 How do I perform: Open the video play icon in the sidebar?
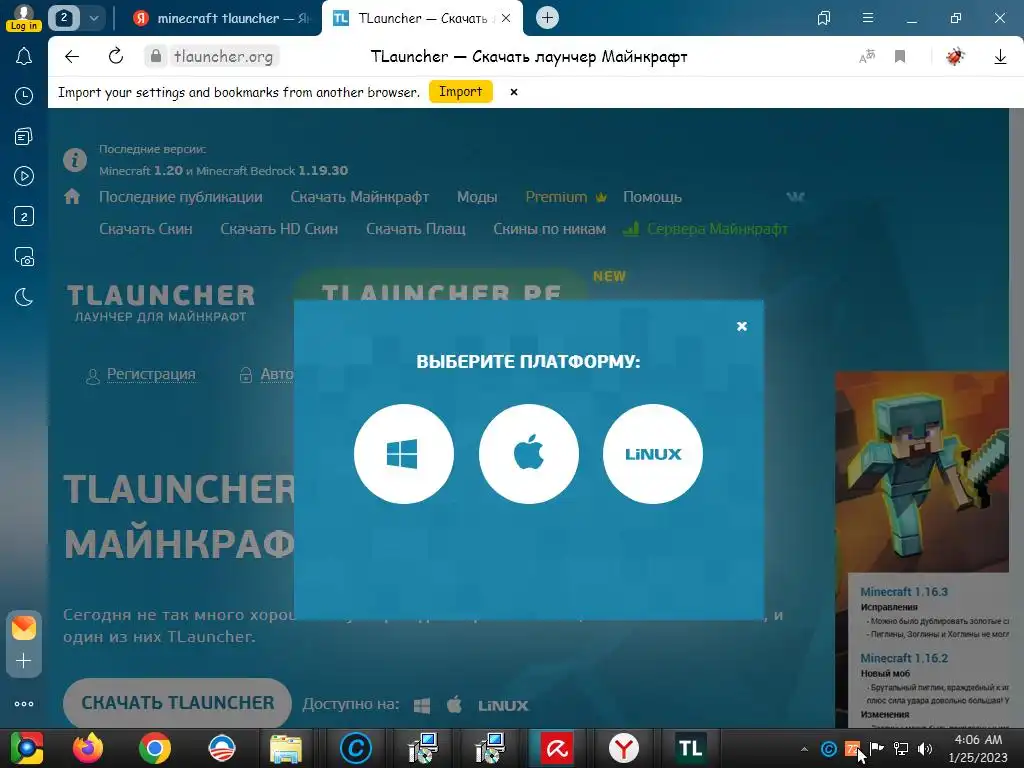24,176
